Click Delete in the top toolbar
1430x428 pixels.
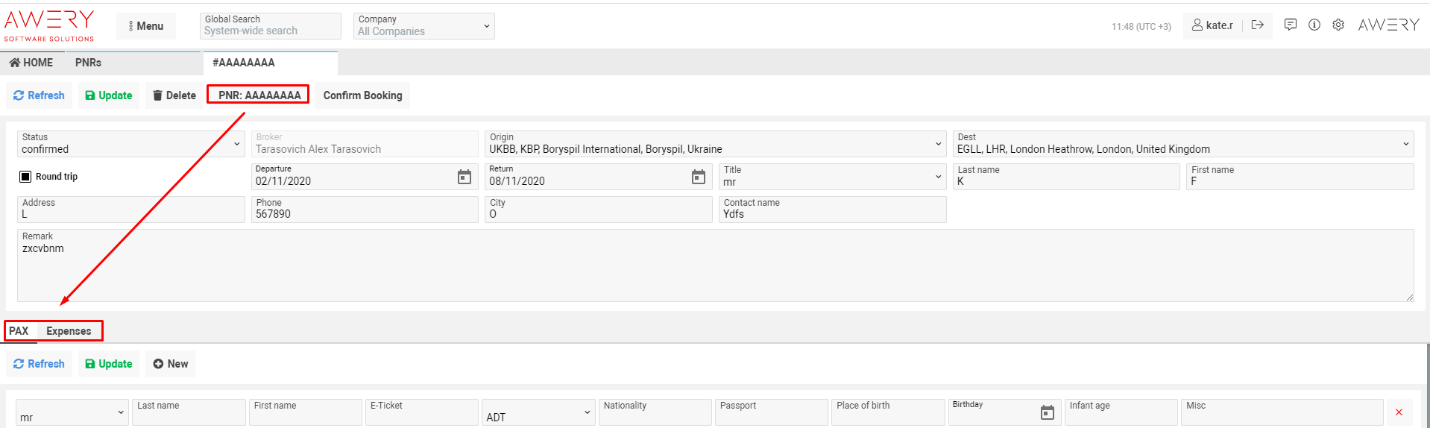(x=174, y=96)
